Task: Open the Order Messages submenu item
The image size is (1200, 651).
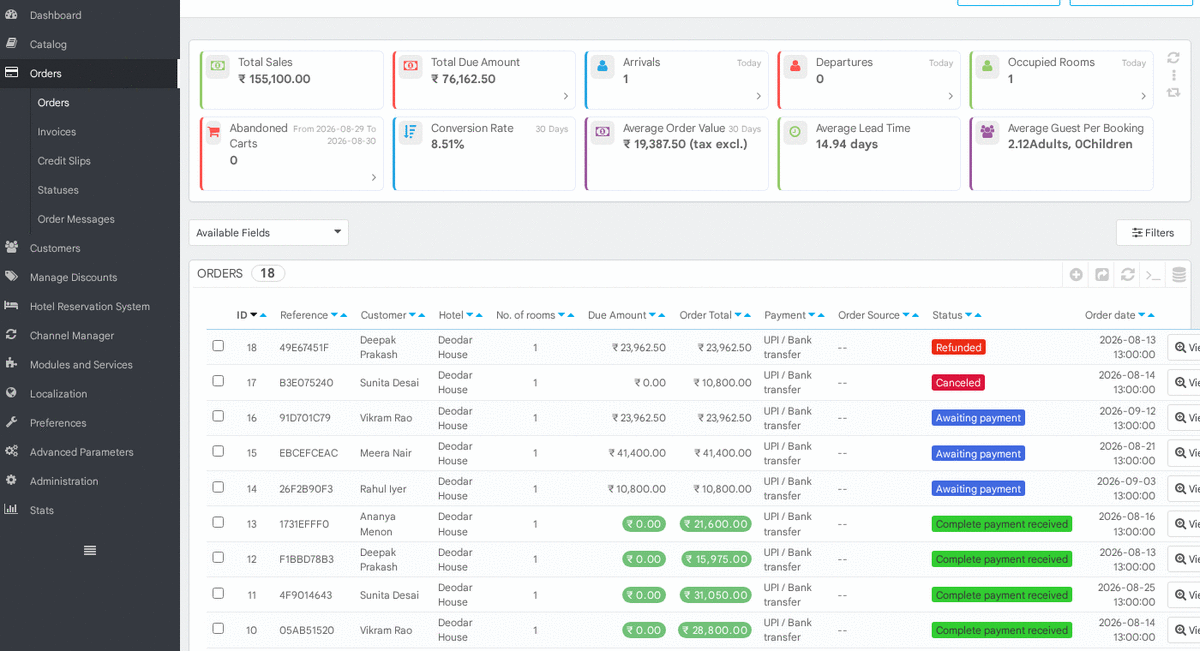Action: [76, 219]
